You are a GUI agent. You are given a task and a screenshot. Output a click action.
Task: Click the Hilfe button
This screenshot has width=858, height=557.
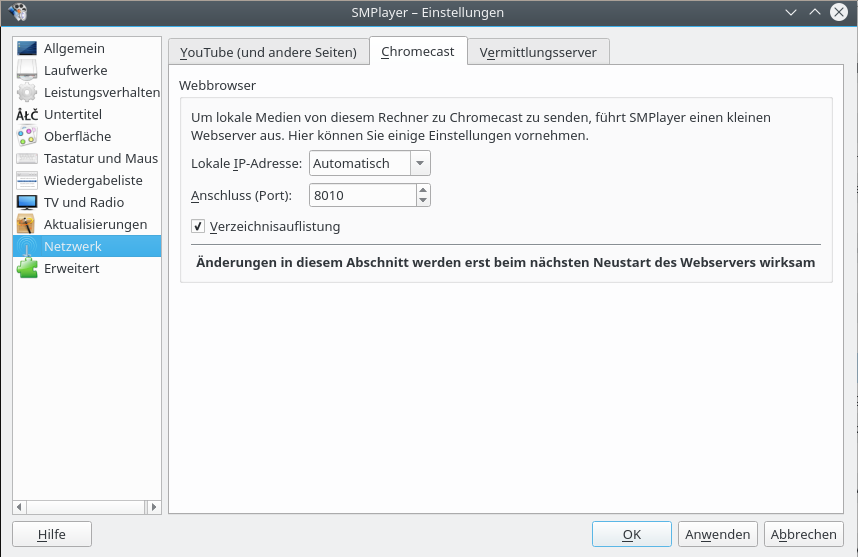click(52, 535)
